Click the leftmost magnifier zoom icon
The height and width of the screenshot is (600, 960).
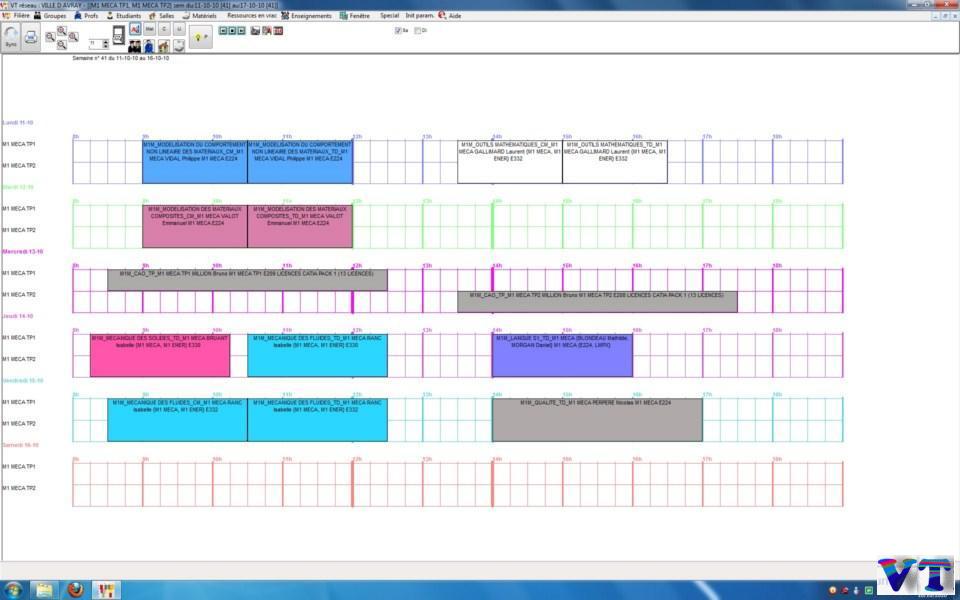click(x=50, y=37)
